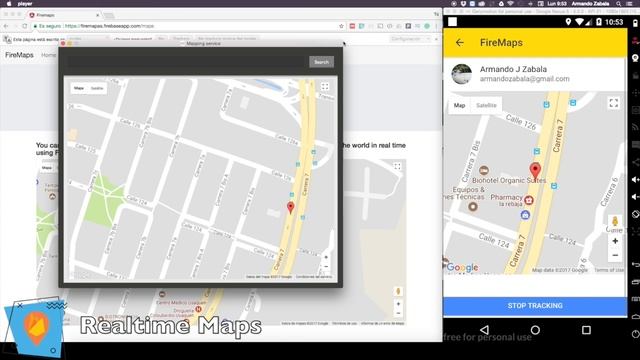Click Armando J Zabala's profile photo
The width and height of the screenshot is (640, 360).
click(x=462, y=74)
